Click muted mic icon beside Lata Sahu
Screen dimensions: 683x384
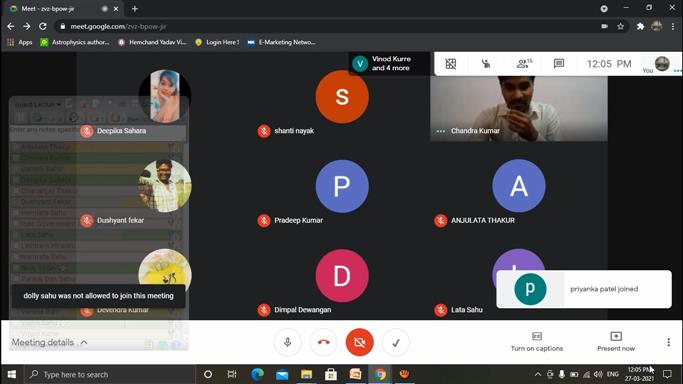[x=440, y=310]
